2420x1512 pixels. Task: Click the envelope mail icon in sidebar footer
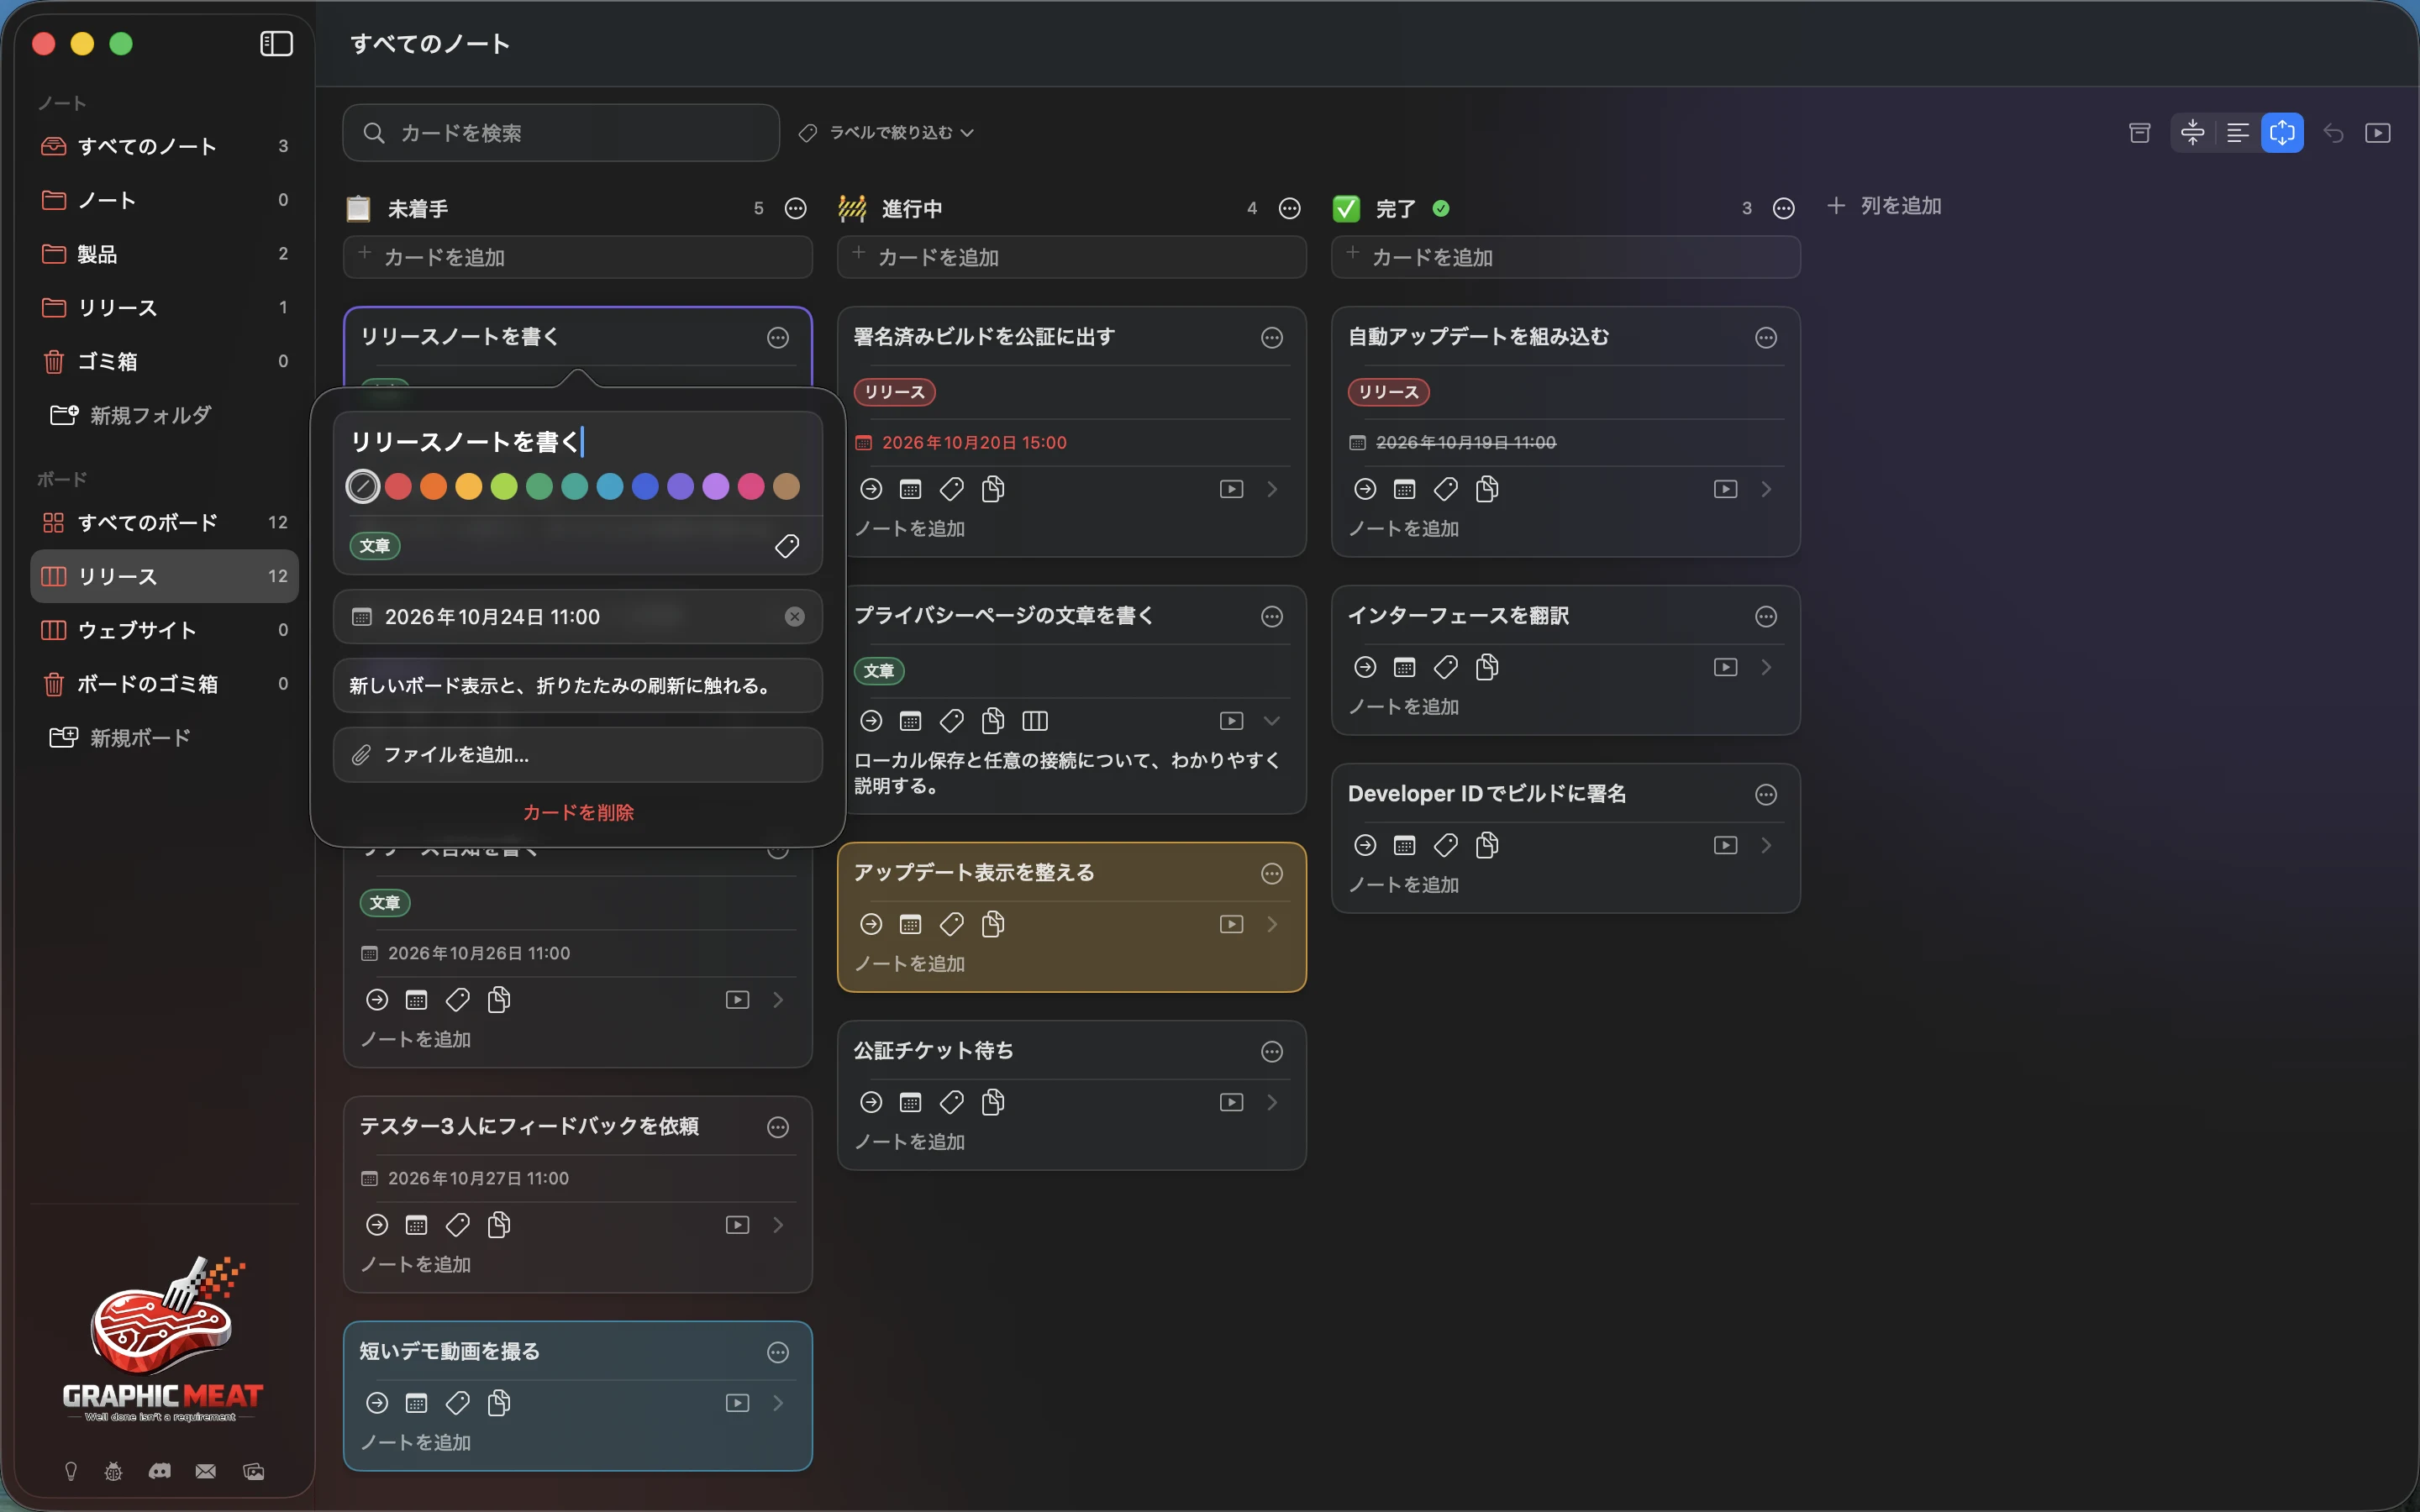pos(206,1471)
